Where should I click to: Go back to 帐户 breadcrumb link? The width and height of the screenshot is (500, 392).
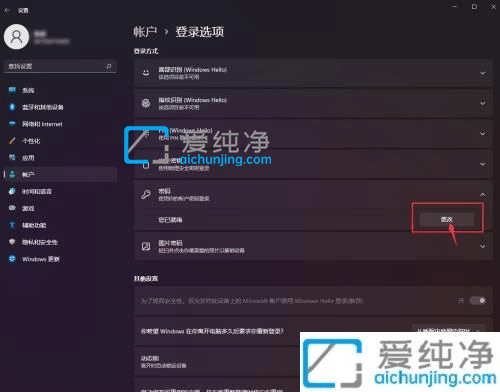145,32
